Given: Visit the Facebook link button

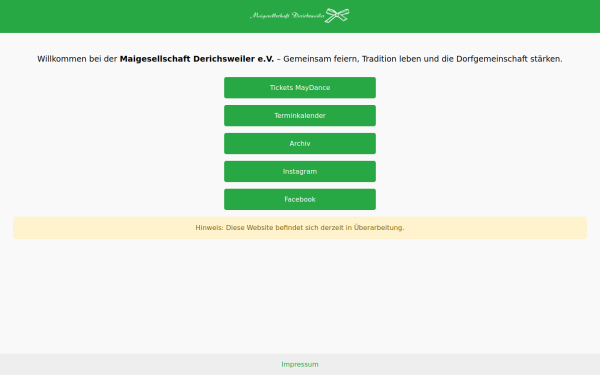Looking at the screenshot, I should tap(300, 199).
